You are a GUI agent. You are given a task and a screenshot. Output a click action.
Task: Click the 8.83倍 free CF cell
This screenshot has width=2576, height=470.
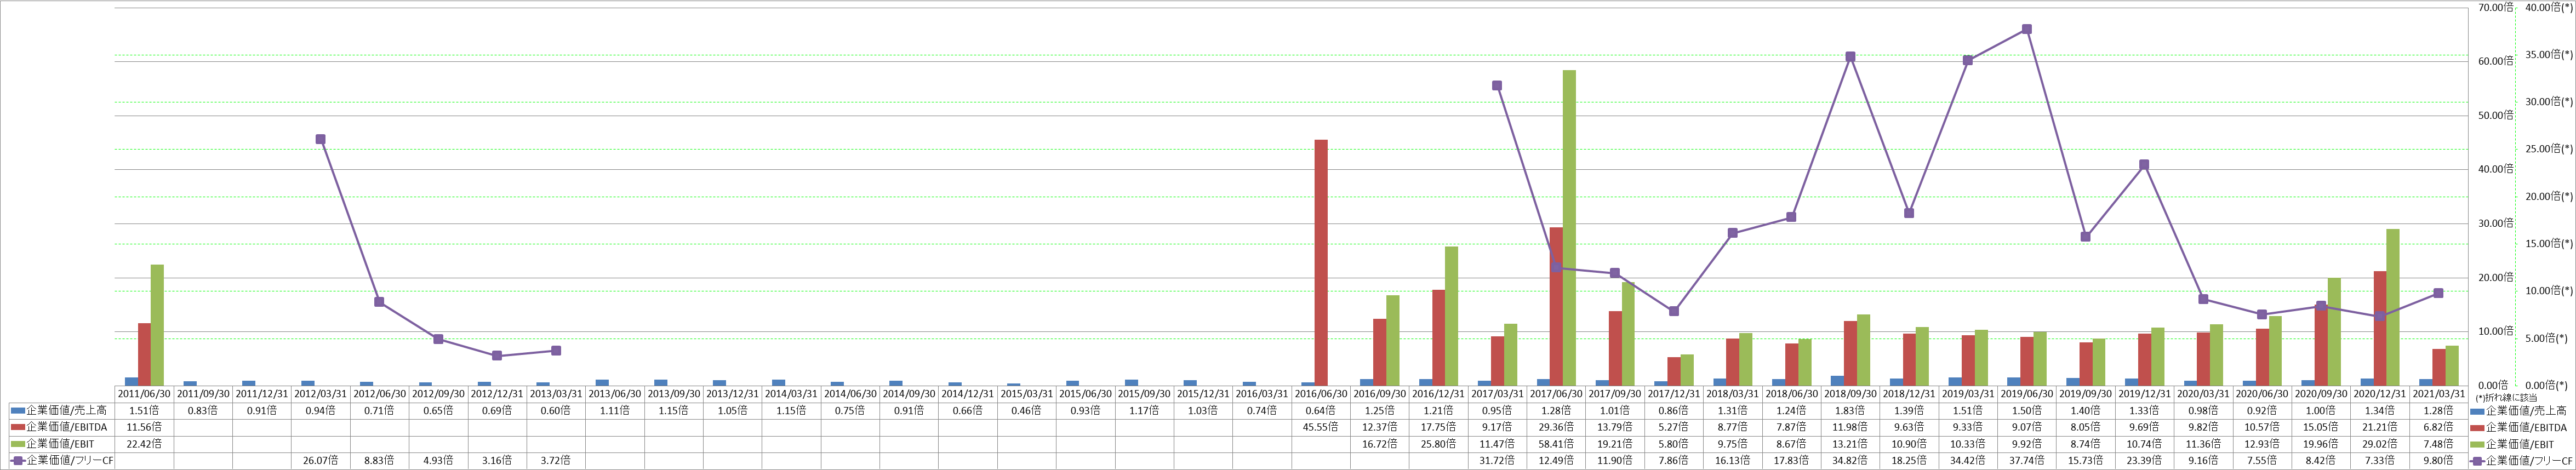(380, 460)
